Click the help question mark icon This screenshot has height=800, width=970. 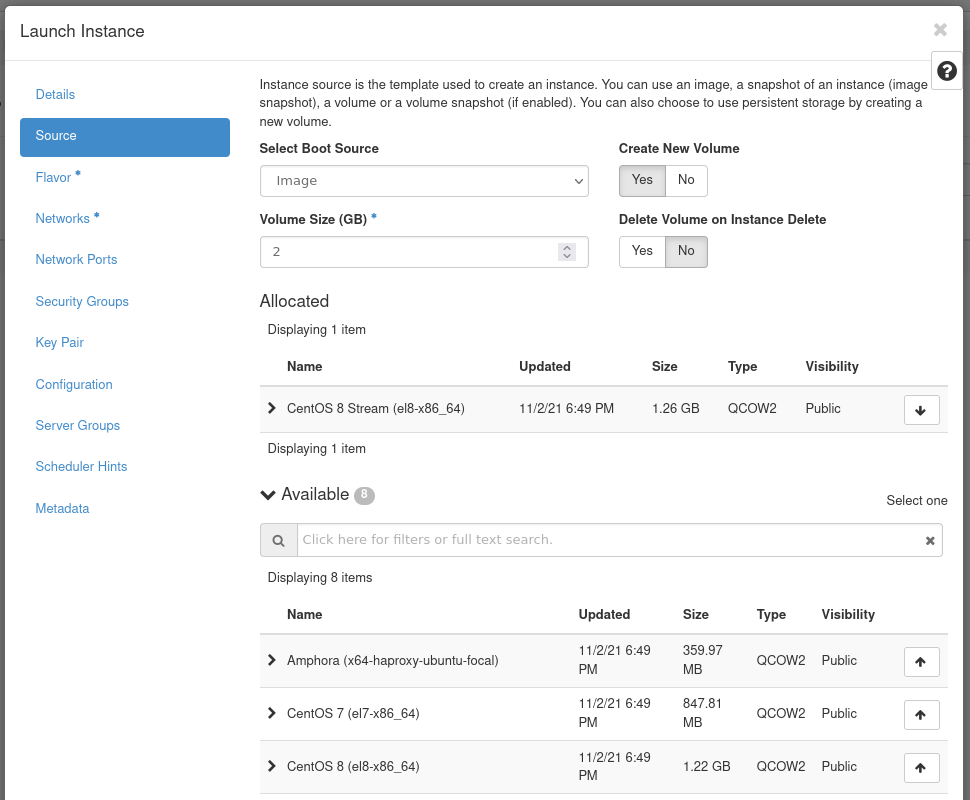[x=946, y=72]
